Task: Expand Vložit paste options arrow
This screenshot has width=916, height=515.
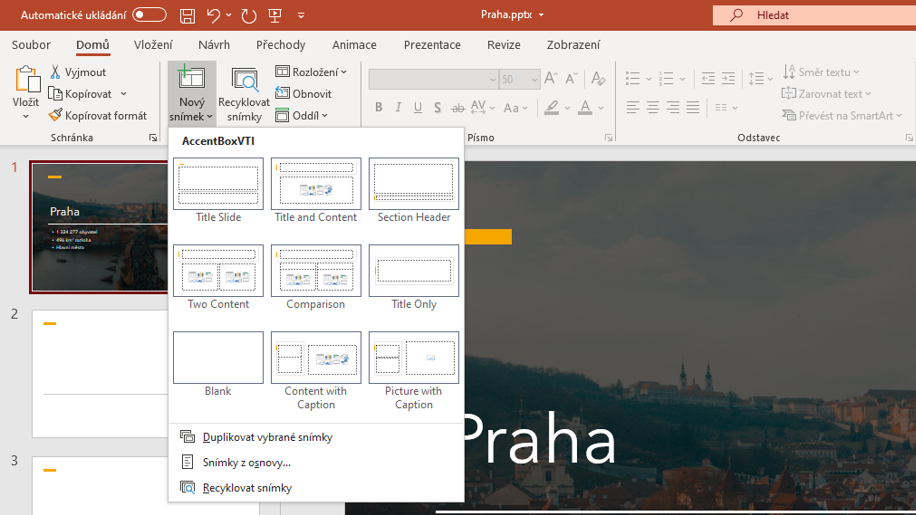Action: [26, 116]
